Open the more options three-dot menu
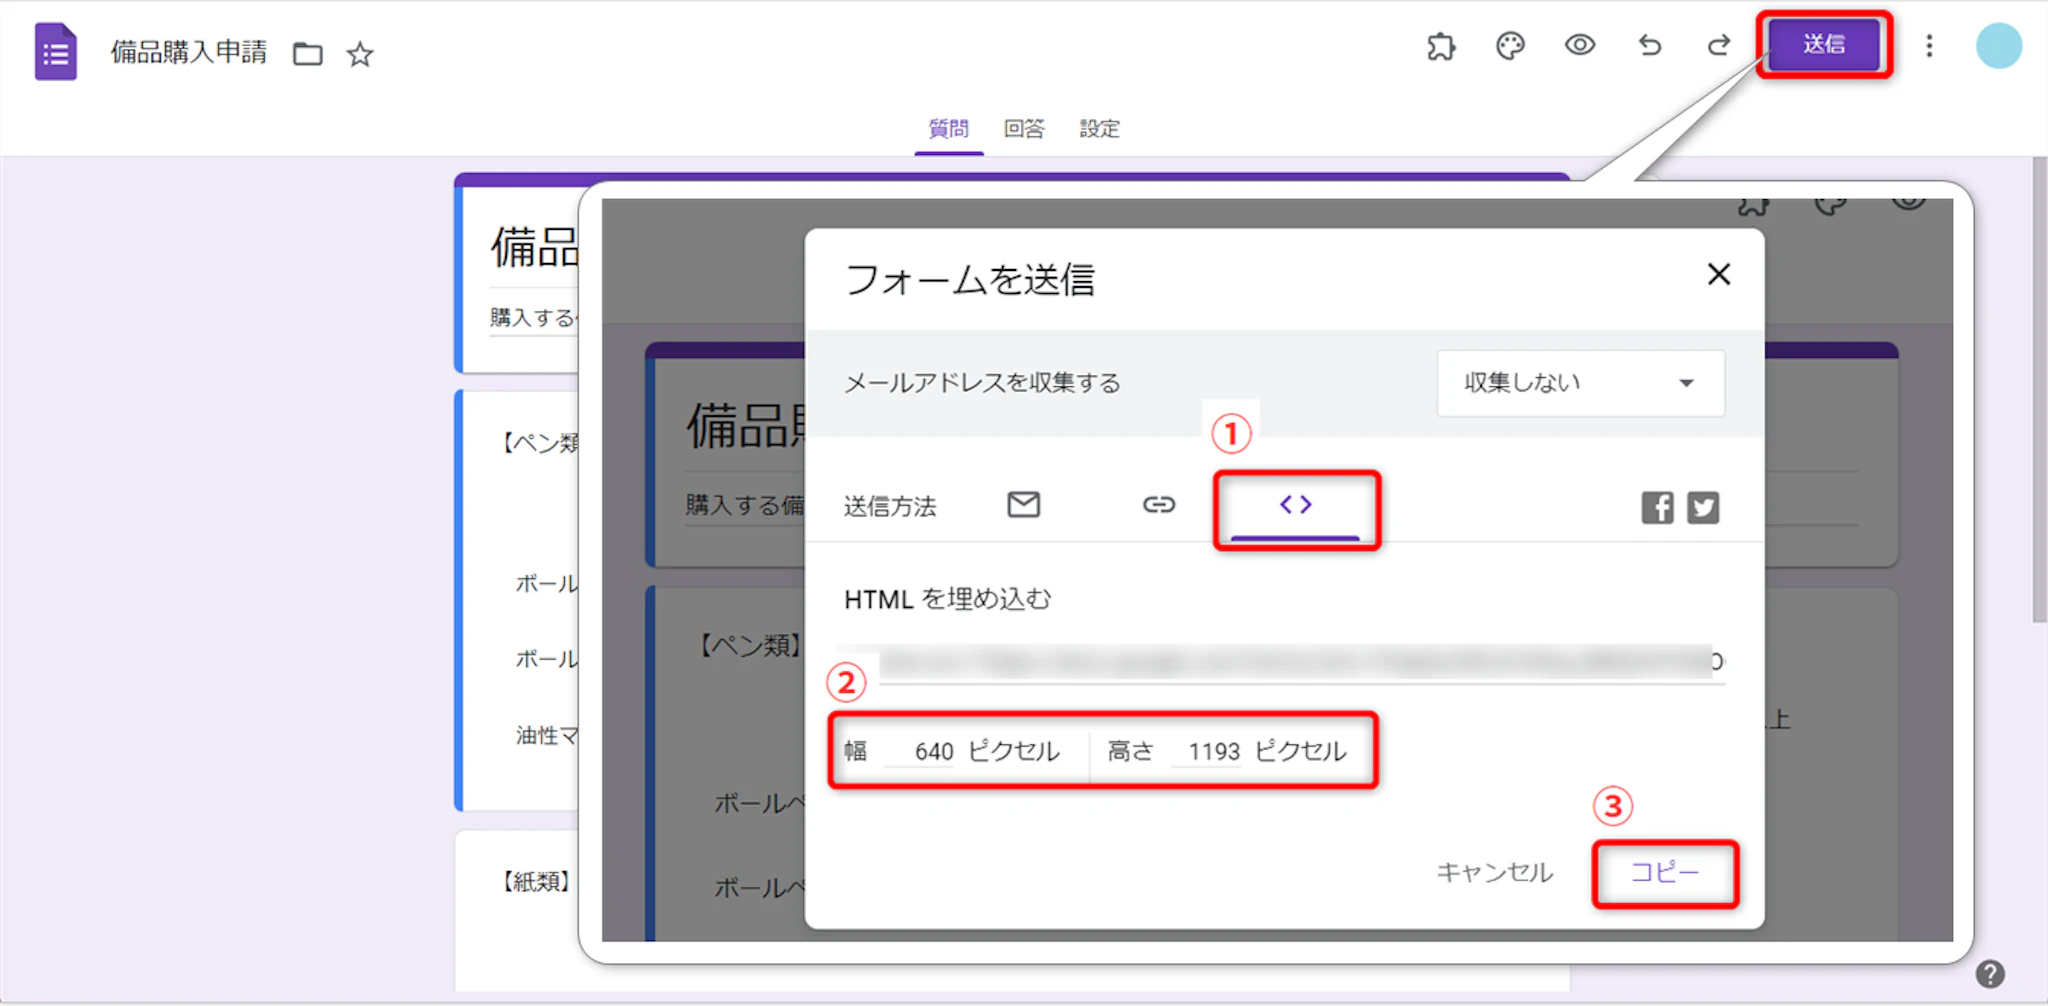Screen dimensions: 2048x1006 point(1929,46)
